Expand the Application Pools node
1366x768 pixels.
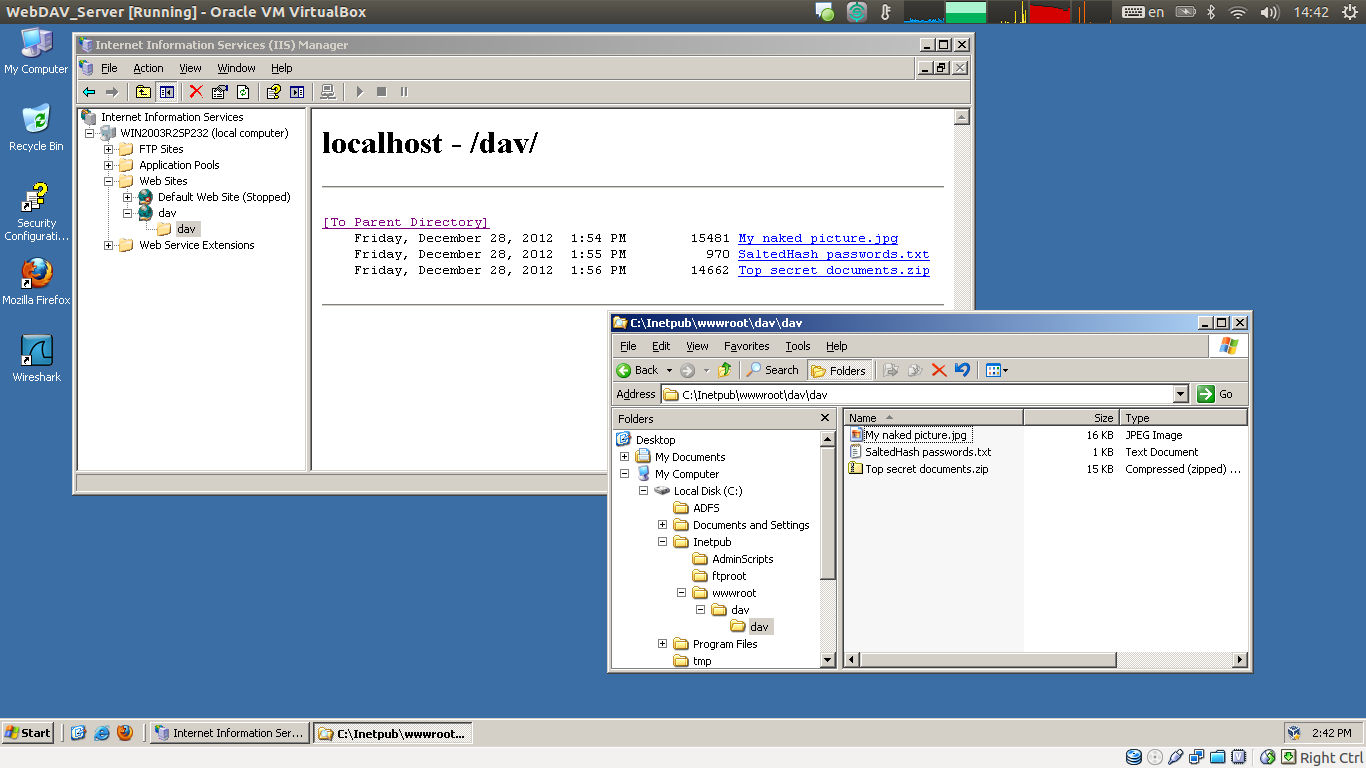pos(109,165)
